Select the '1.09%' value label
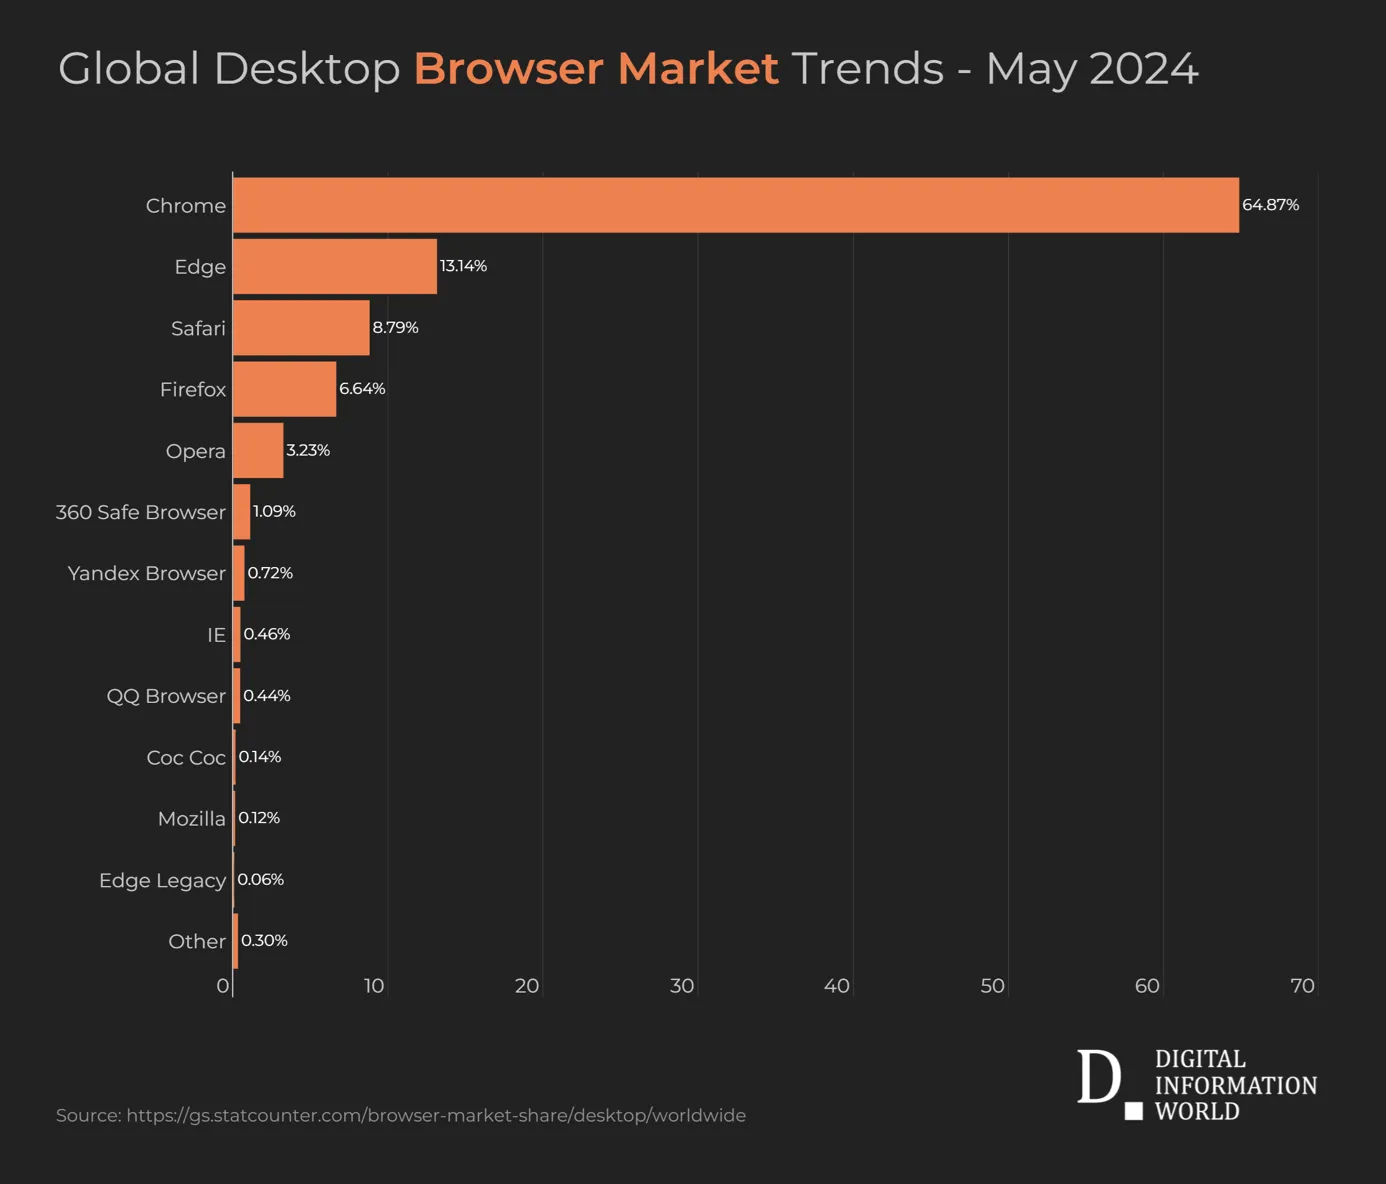The height and width of the screenshot is (1184, 1386). pos(274,512)
